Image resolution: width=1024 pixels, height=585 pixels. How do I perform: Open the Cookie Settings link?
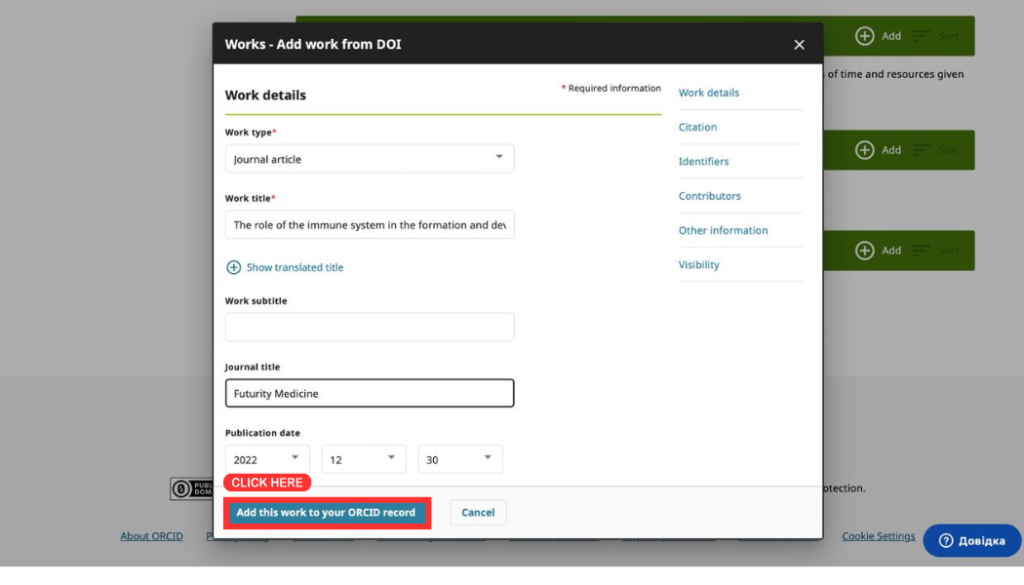[x=878, y=536]
